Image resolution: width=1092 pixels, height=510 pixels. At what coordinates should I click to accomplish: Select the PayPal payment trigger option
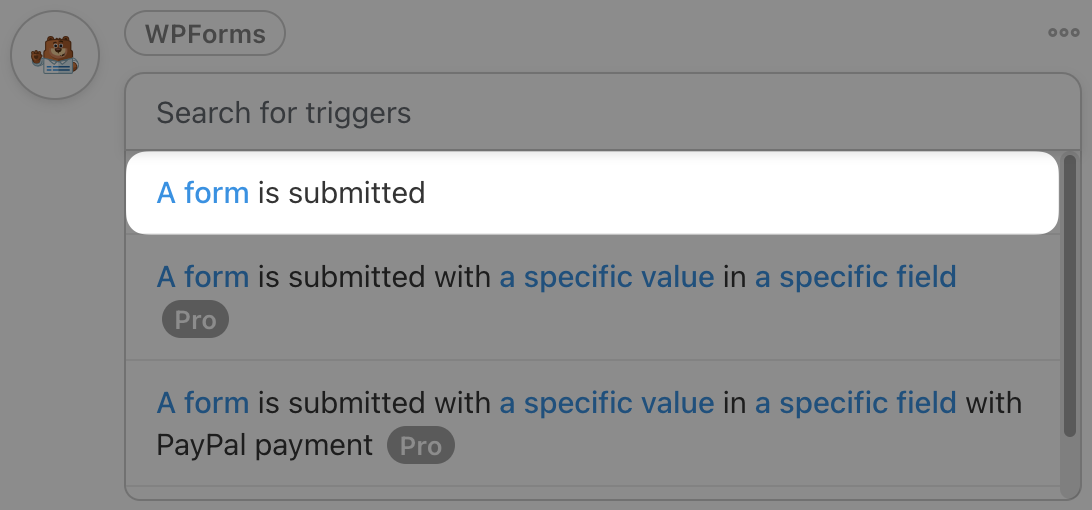pyautogui.click(x=590, y=424)
